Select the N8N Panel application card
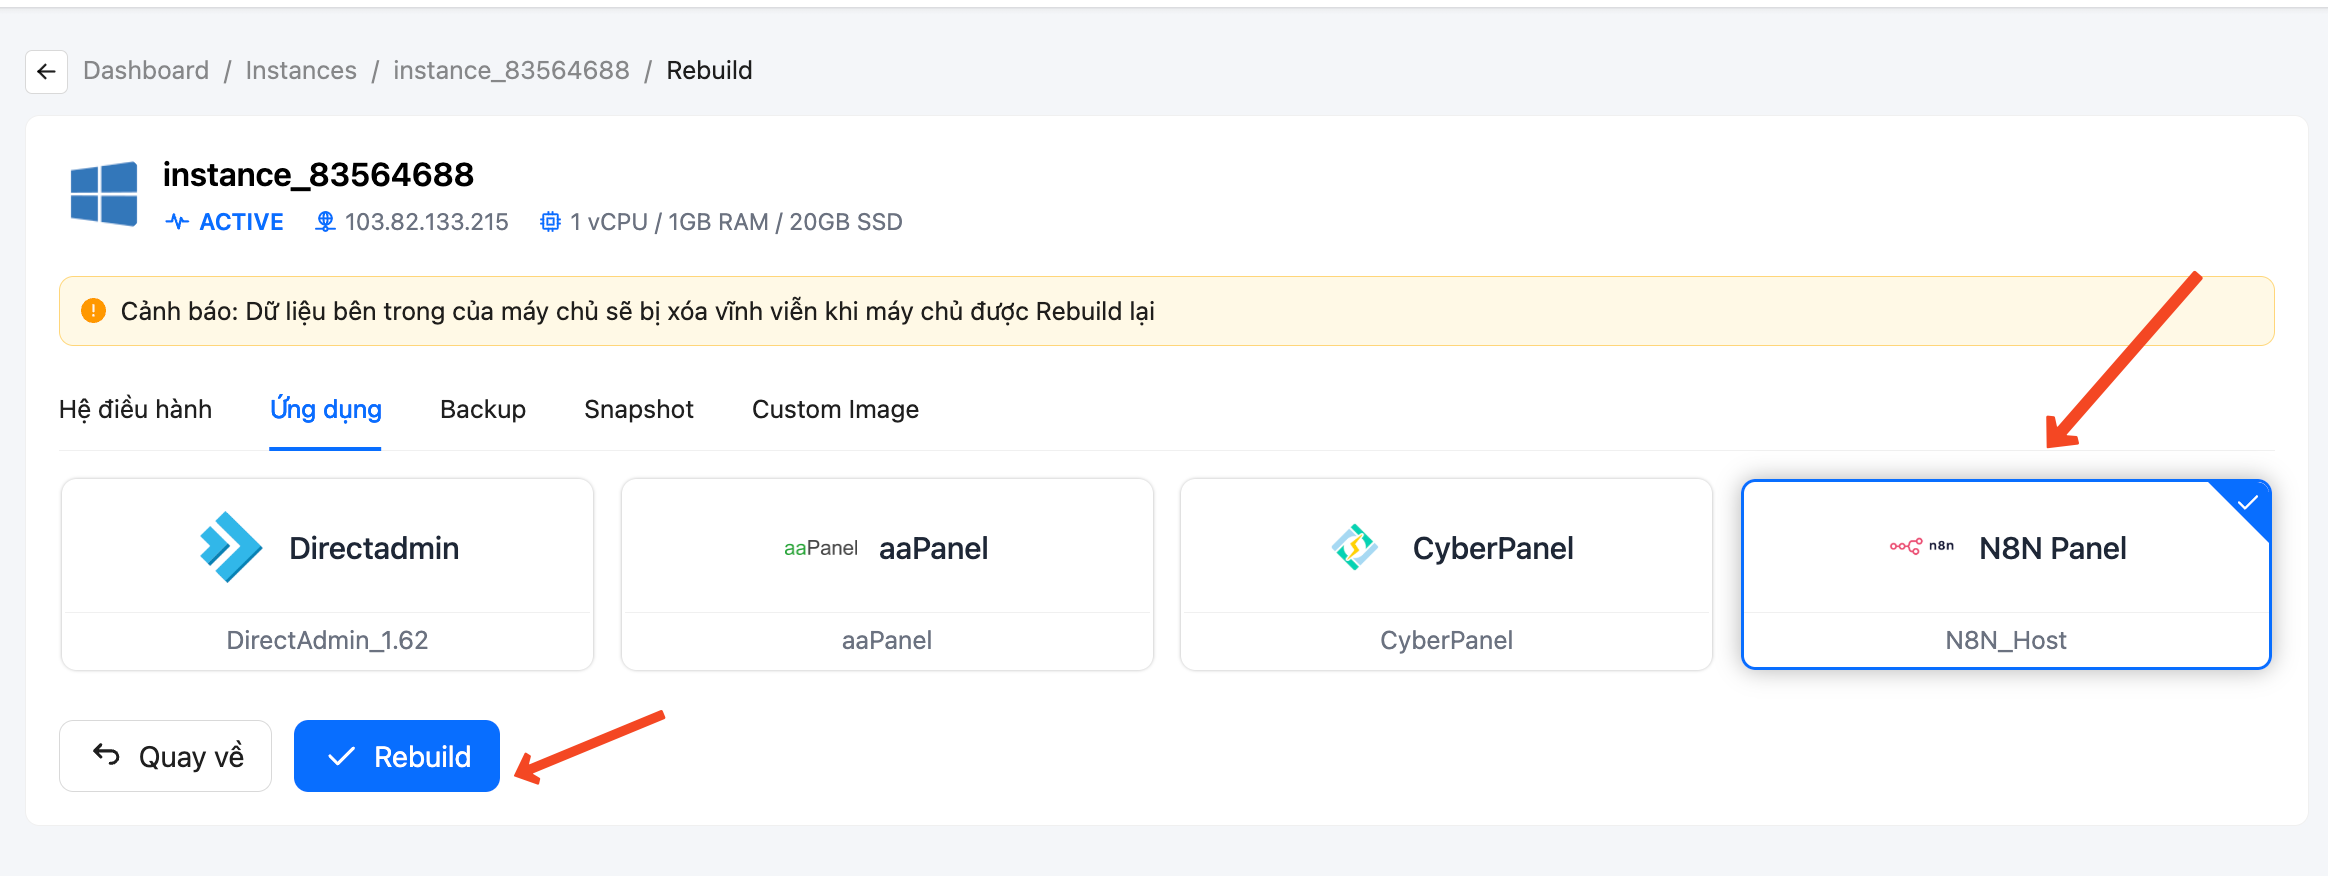This screenshot has width=2328, height=876. [2006, 574]
